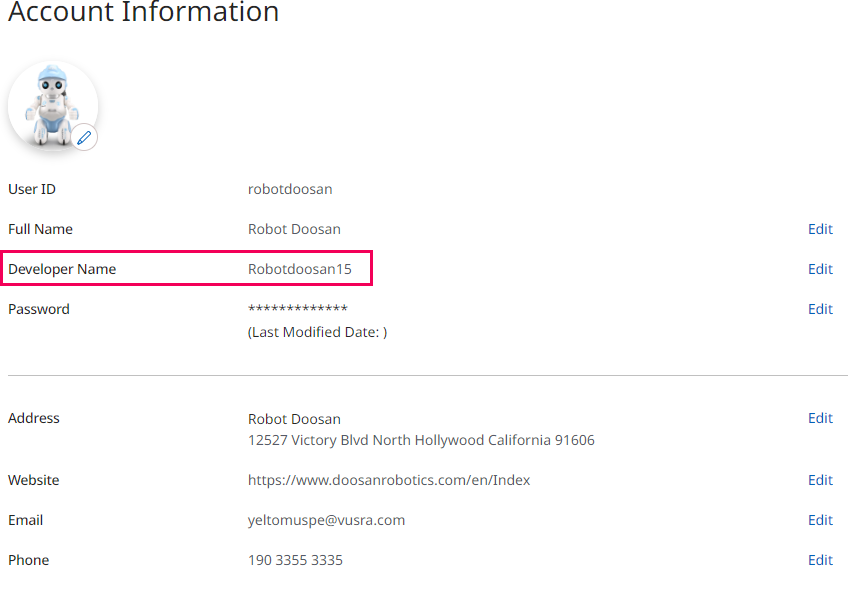Viewport: 854px width, 608px height.
Task: Change password via its Edit link
Action: tap(820, 309)
